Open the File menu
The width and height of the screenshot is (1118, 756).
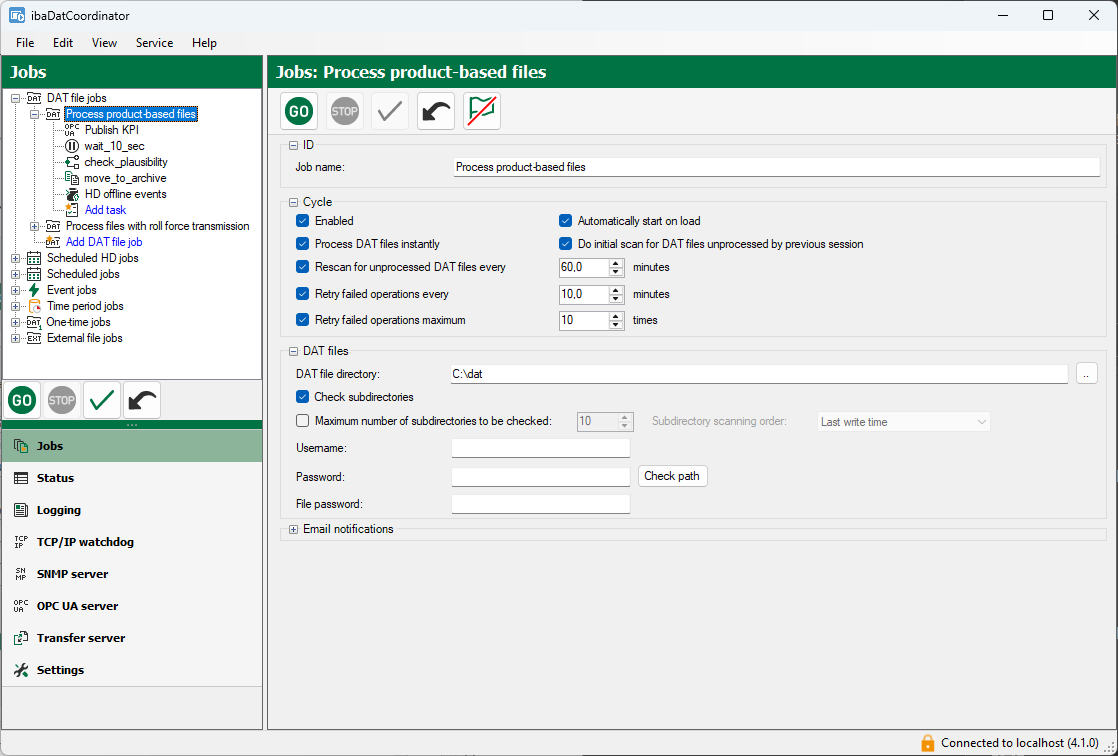pyautogui.click(x=25, y=43)
